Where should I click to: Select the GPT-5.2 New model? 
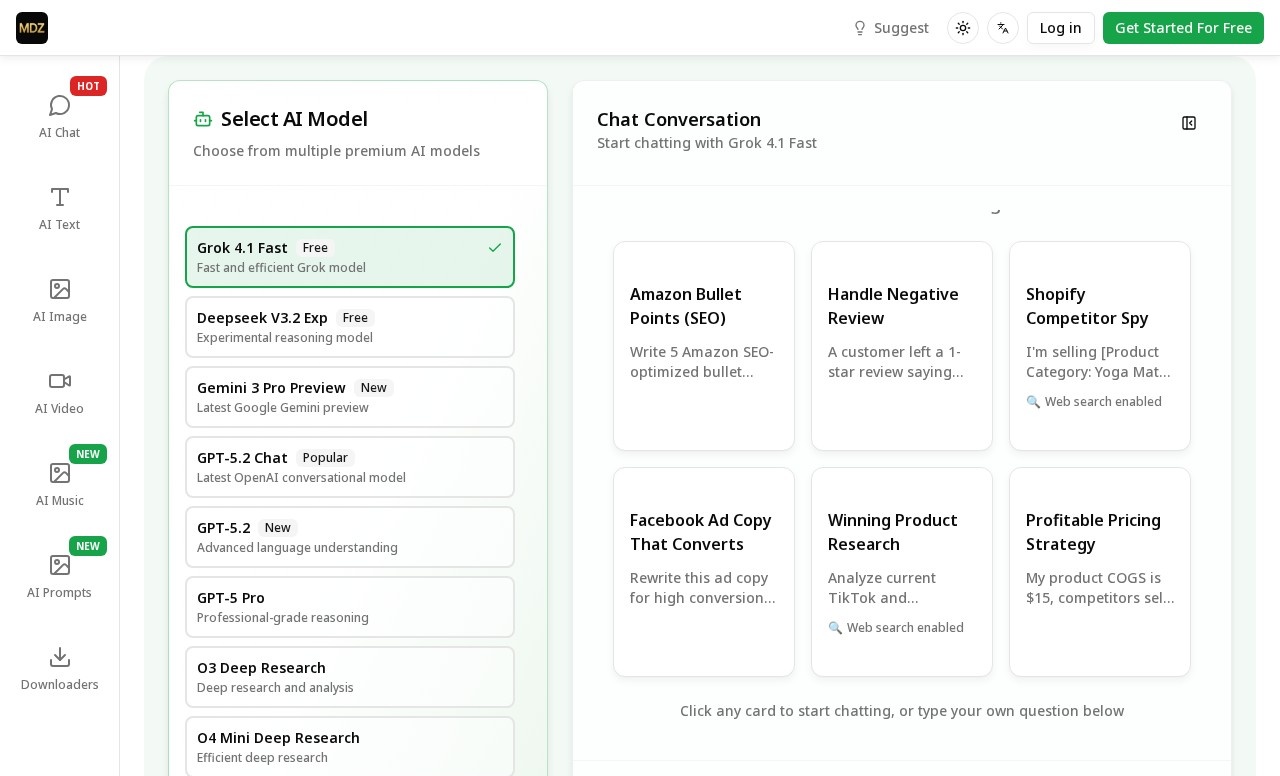(350, 537)
